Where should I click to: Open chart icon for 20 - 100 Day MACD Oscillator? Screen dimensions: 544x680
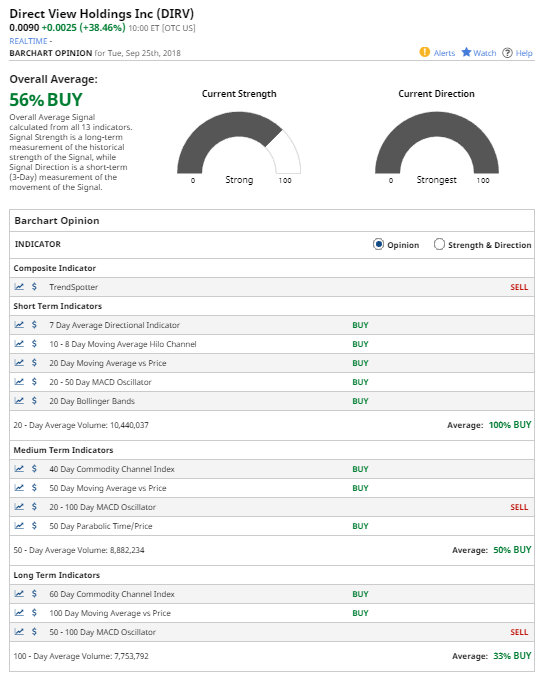[19, 507]
